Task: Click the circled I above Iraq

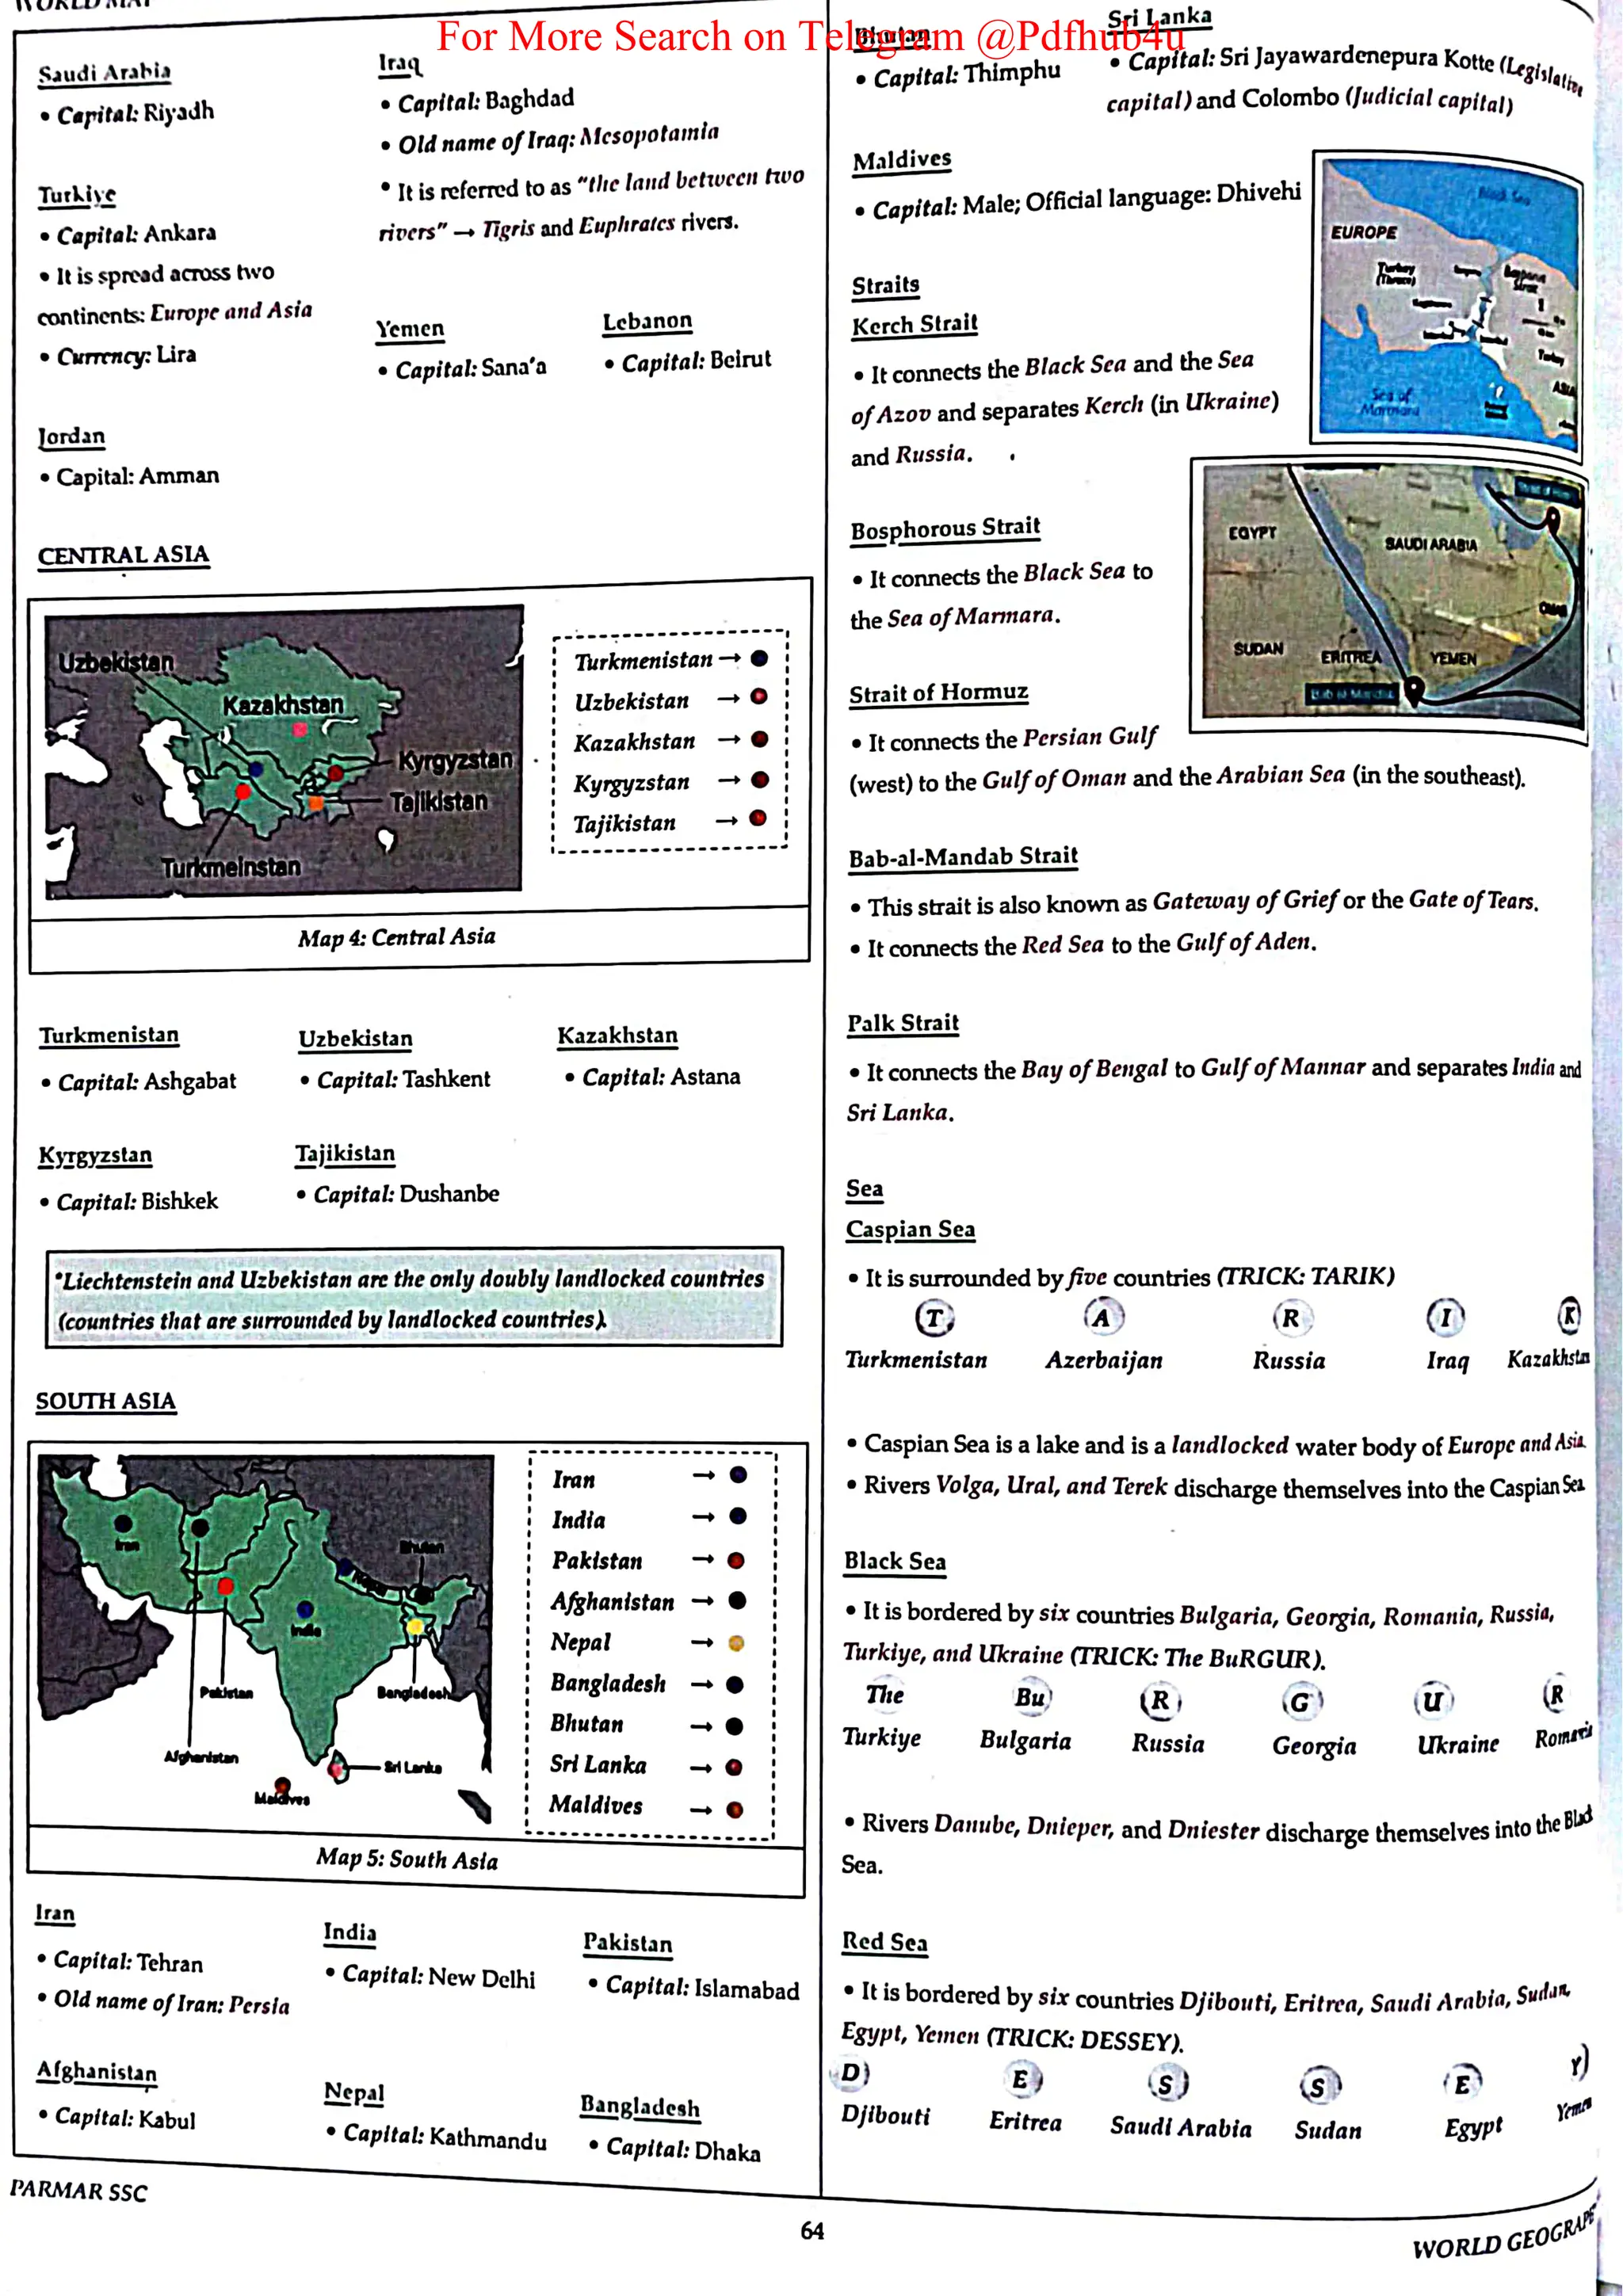Action: click(1445, 1318)
